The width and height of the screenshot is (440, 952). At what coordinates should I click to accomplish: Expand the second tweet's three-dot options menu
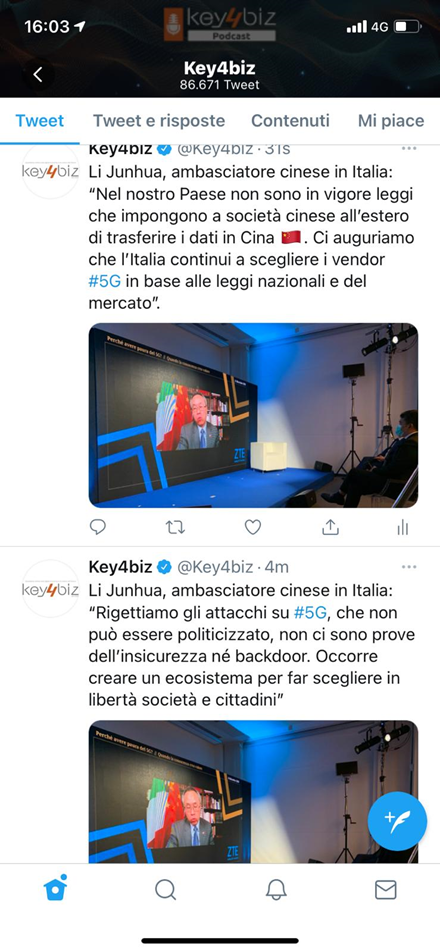[409, 566]
